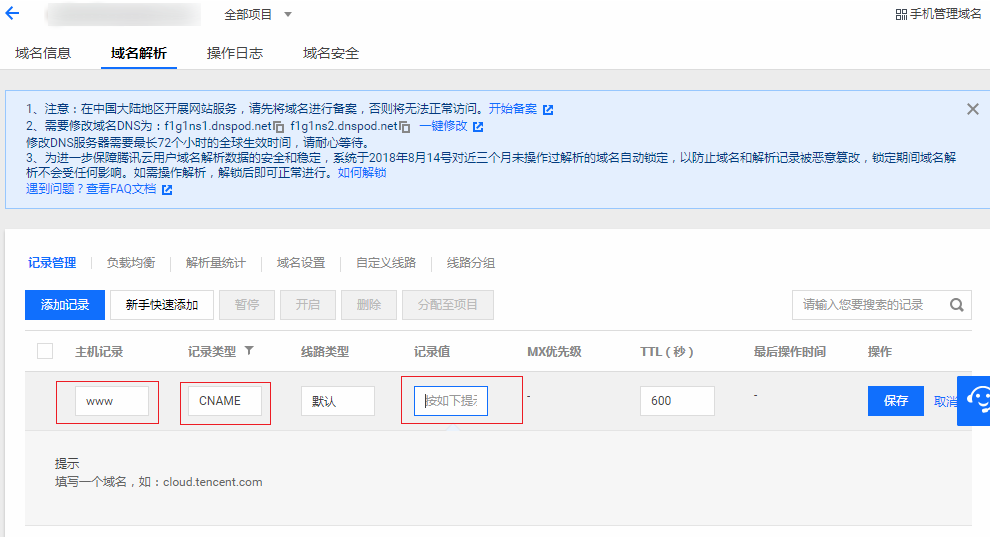The width and height of the screenshot is (990, 537).
Task: Open the 默认 line type dropdown
Action: (x=338, y=401)
